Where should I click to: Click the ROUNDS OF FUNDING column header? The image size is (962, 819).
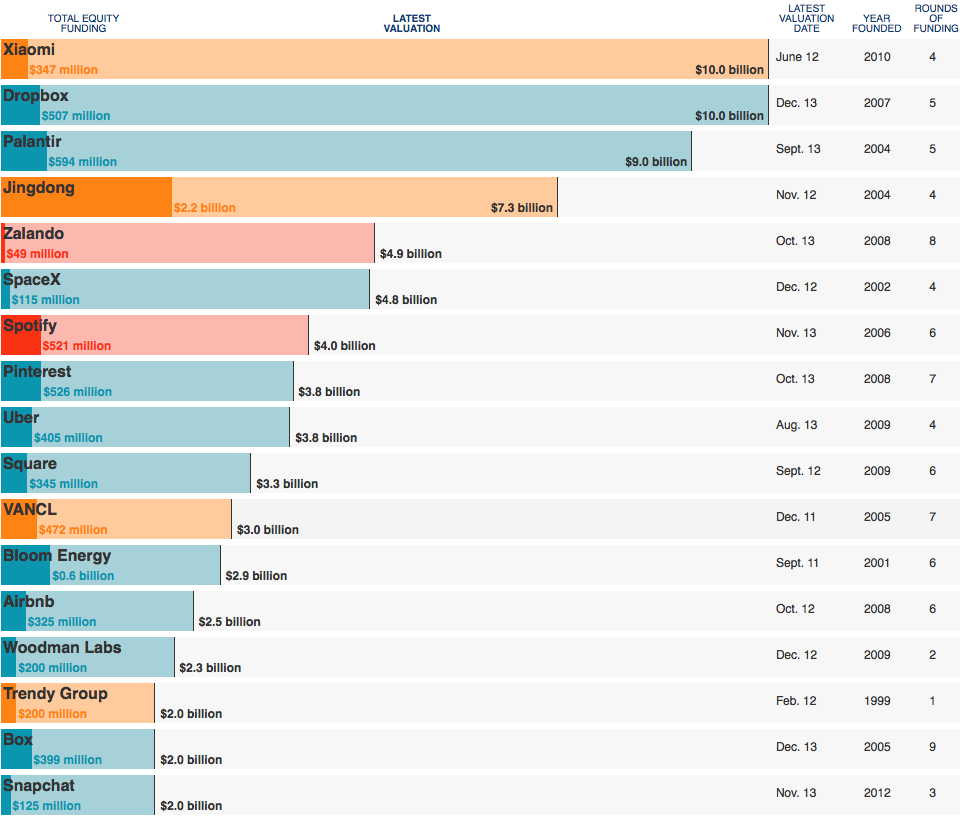[x=936, y=18]
